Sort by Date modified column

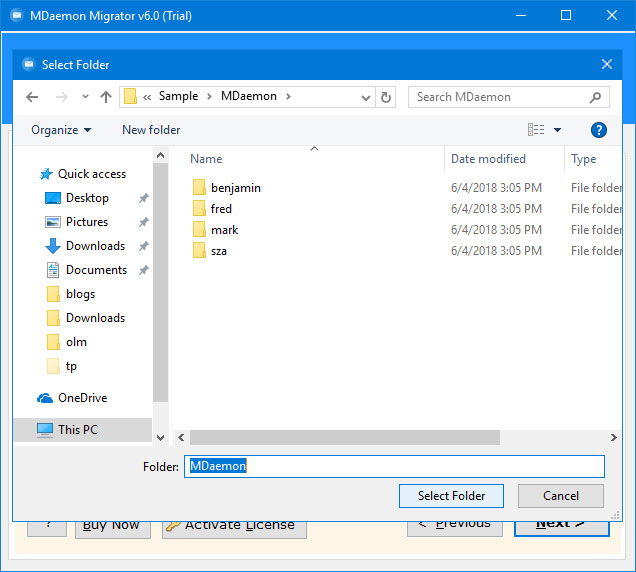pyautogui.click(x=488, y=159)
